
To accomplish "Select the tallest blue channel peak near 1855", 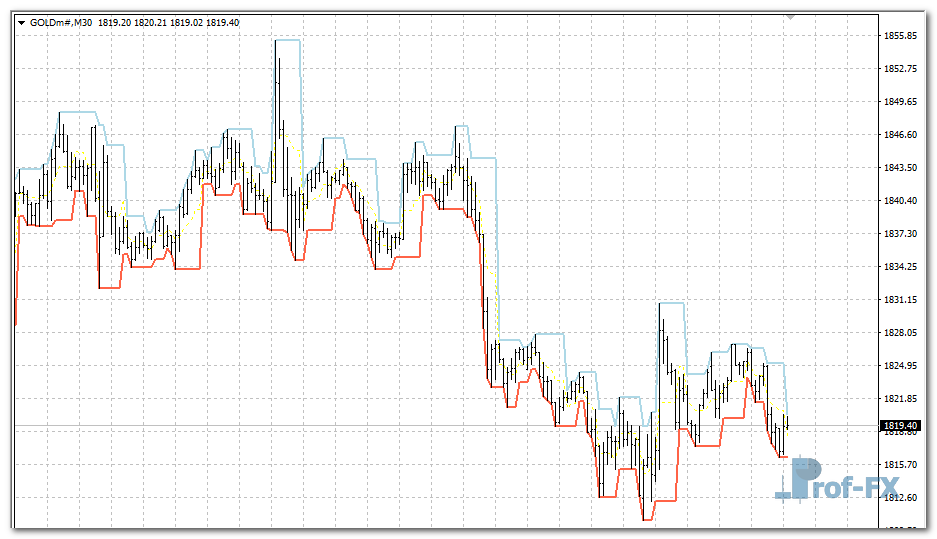I will pyautogui.click(x=287, y=40).
